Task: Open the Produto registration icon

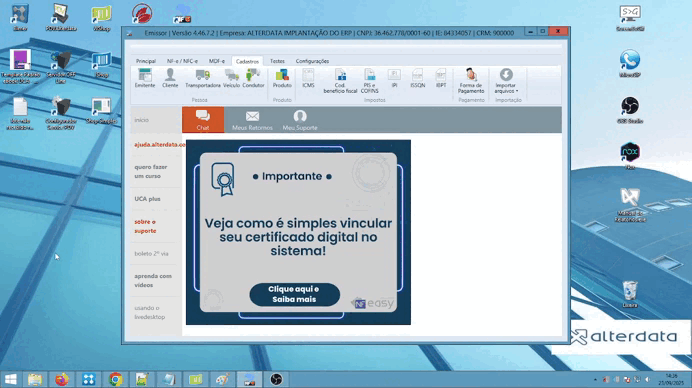Action: 282,79
